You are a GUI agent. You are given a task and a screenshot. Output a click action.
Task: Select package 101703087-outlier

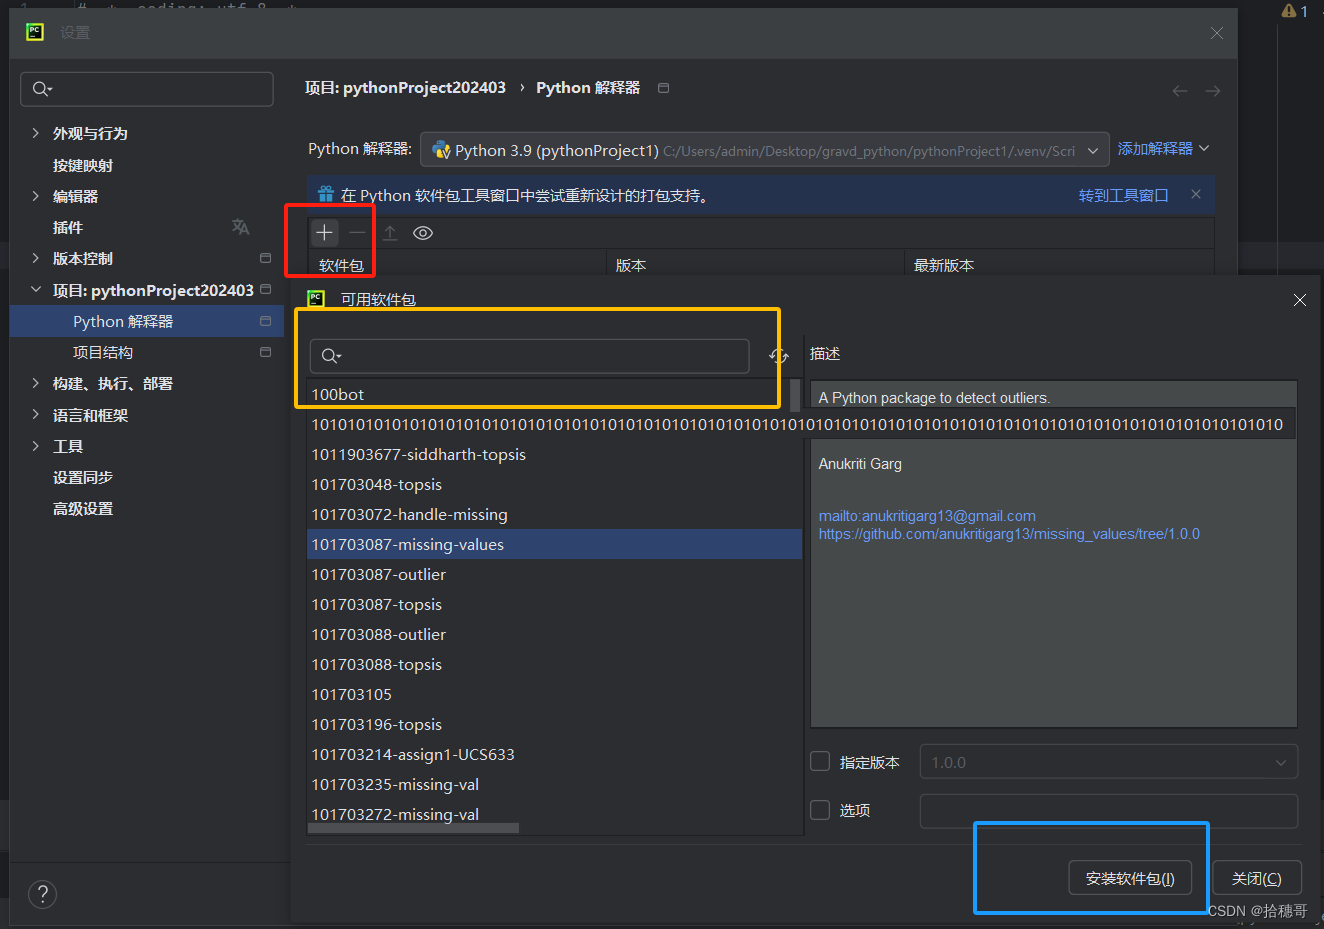click(555, 574)
